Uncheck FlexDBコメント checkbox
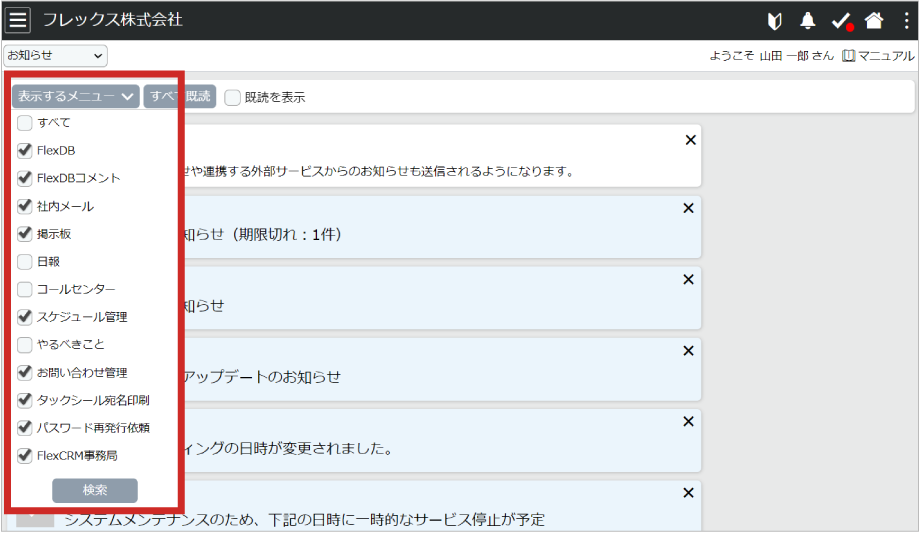This screenshot has height=536, width=920. tap(25, 178)
